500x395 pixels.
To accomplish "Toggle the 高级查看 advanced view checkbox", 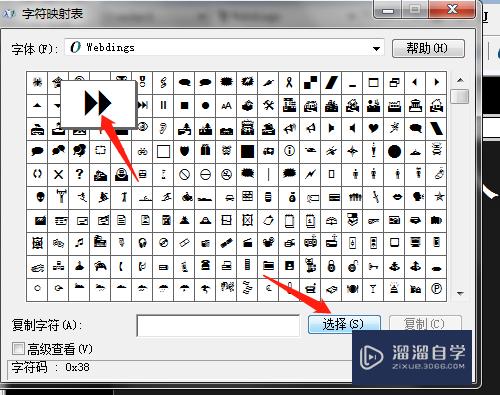I will pos(18,349).
